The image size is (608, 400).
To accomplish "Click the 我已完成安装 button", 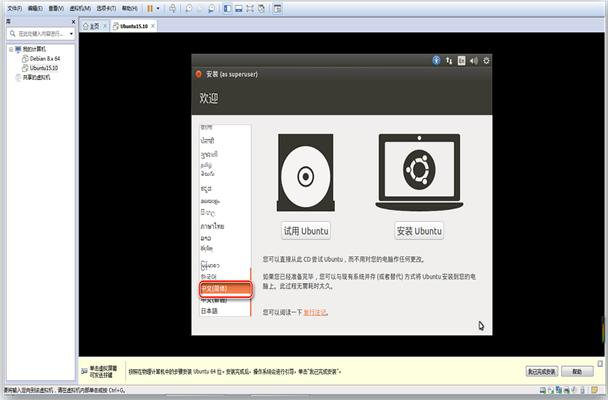I will pyautogui.click(x=542, y=372).
